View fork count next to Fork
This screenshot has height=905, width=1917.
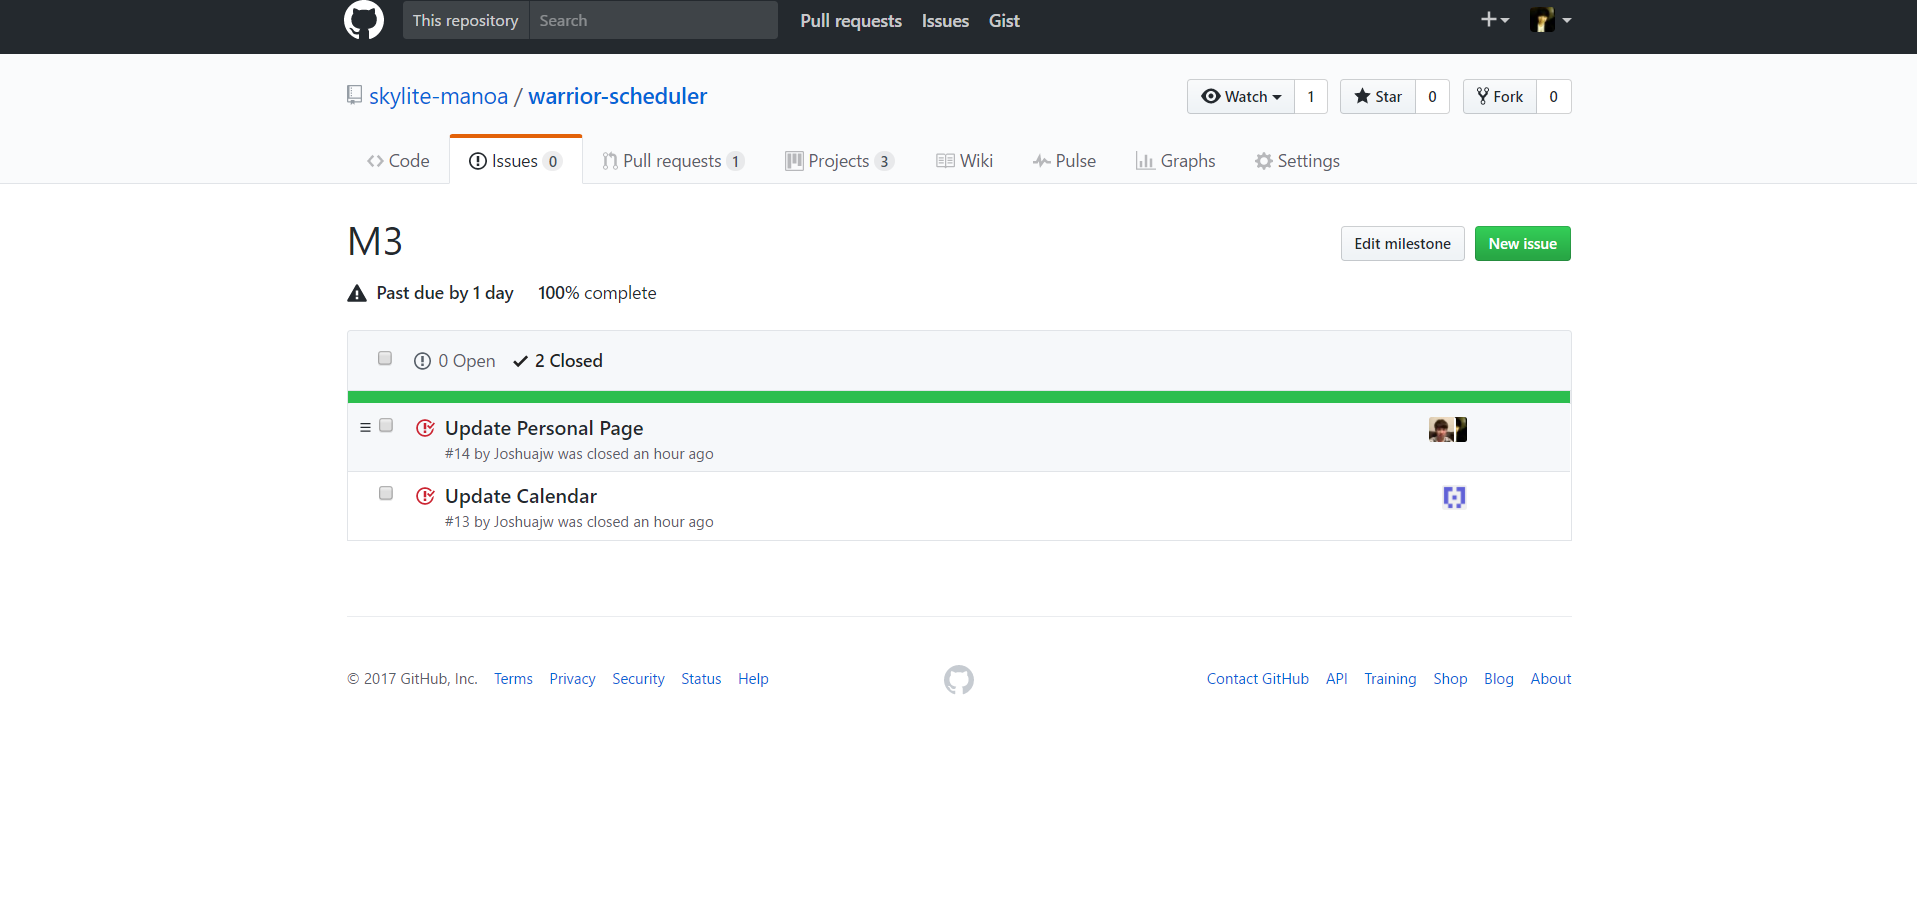[x=1553, y=97]
